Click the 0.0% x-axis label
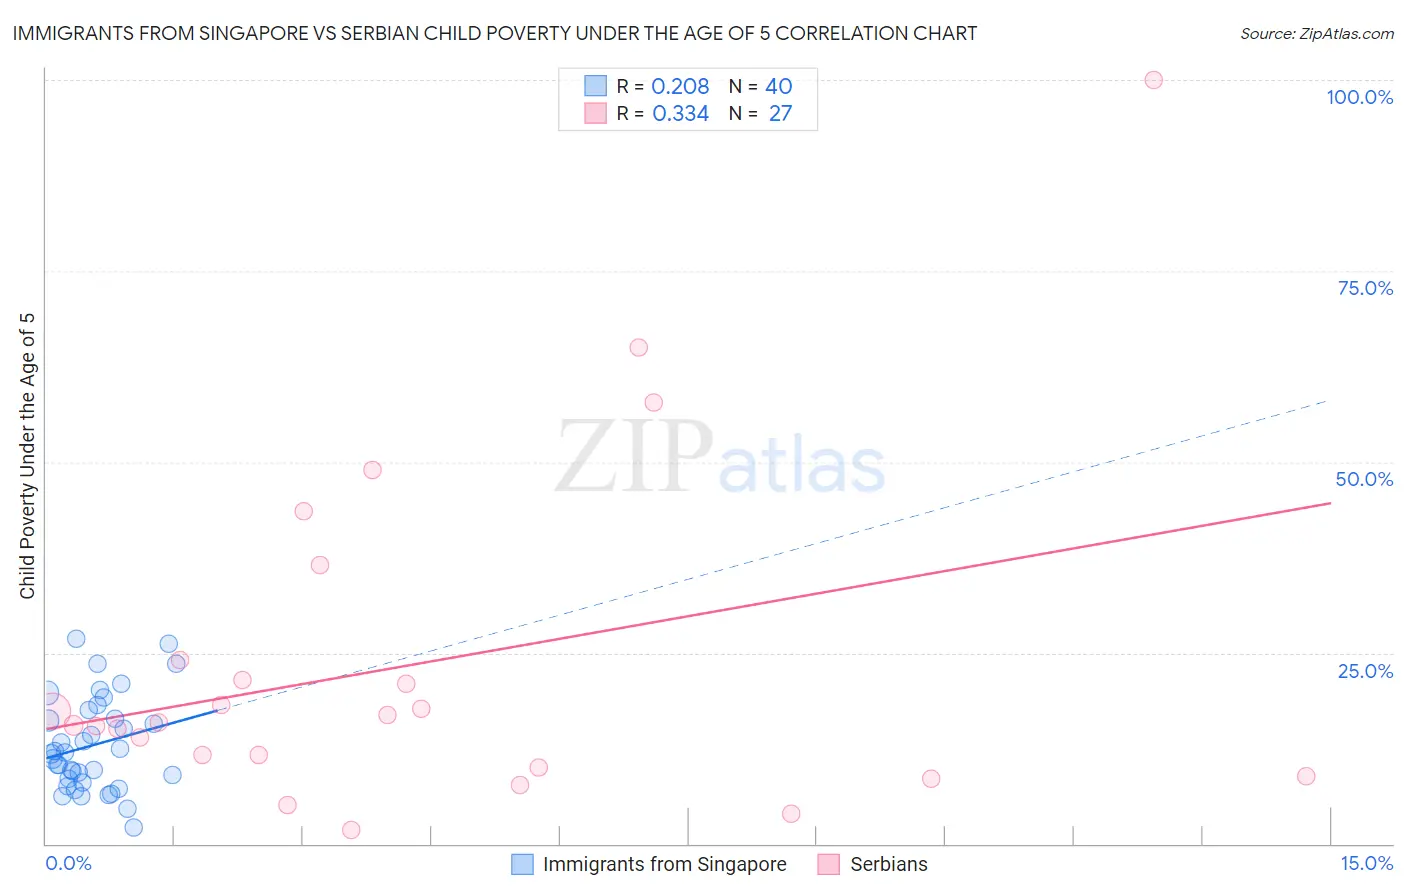Viewport: 1406px width, 892px height. point(68,863)
